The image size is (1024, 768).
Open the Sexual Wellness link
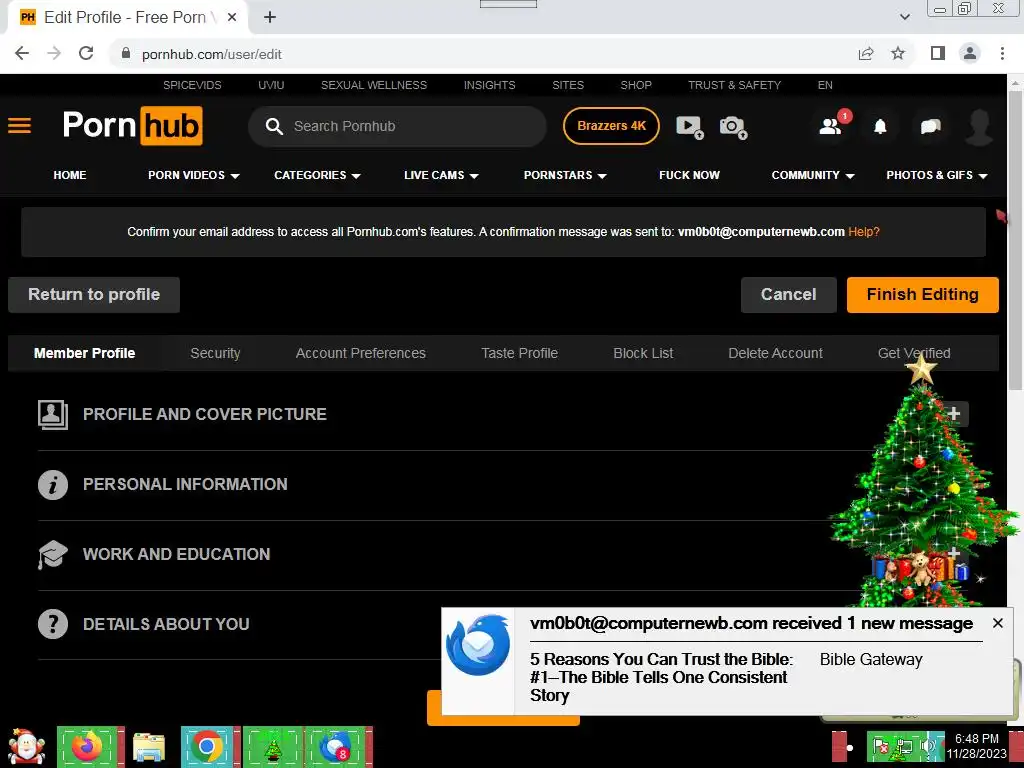(374, 85)
